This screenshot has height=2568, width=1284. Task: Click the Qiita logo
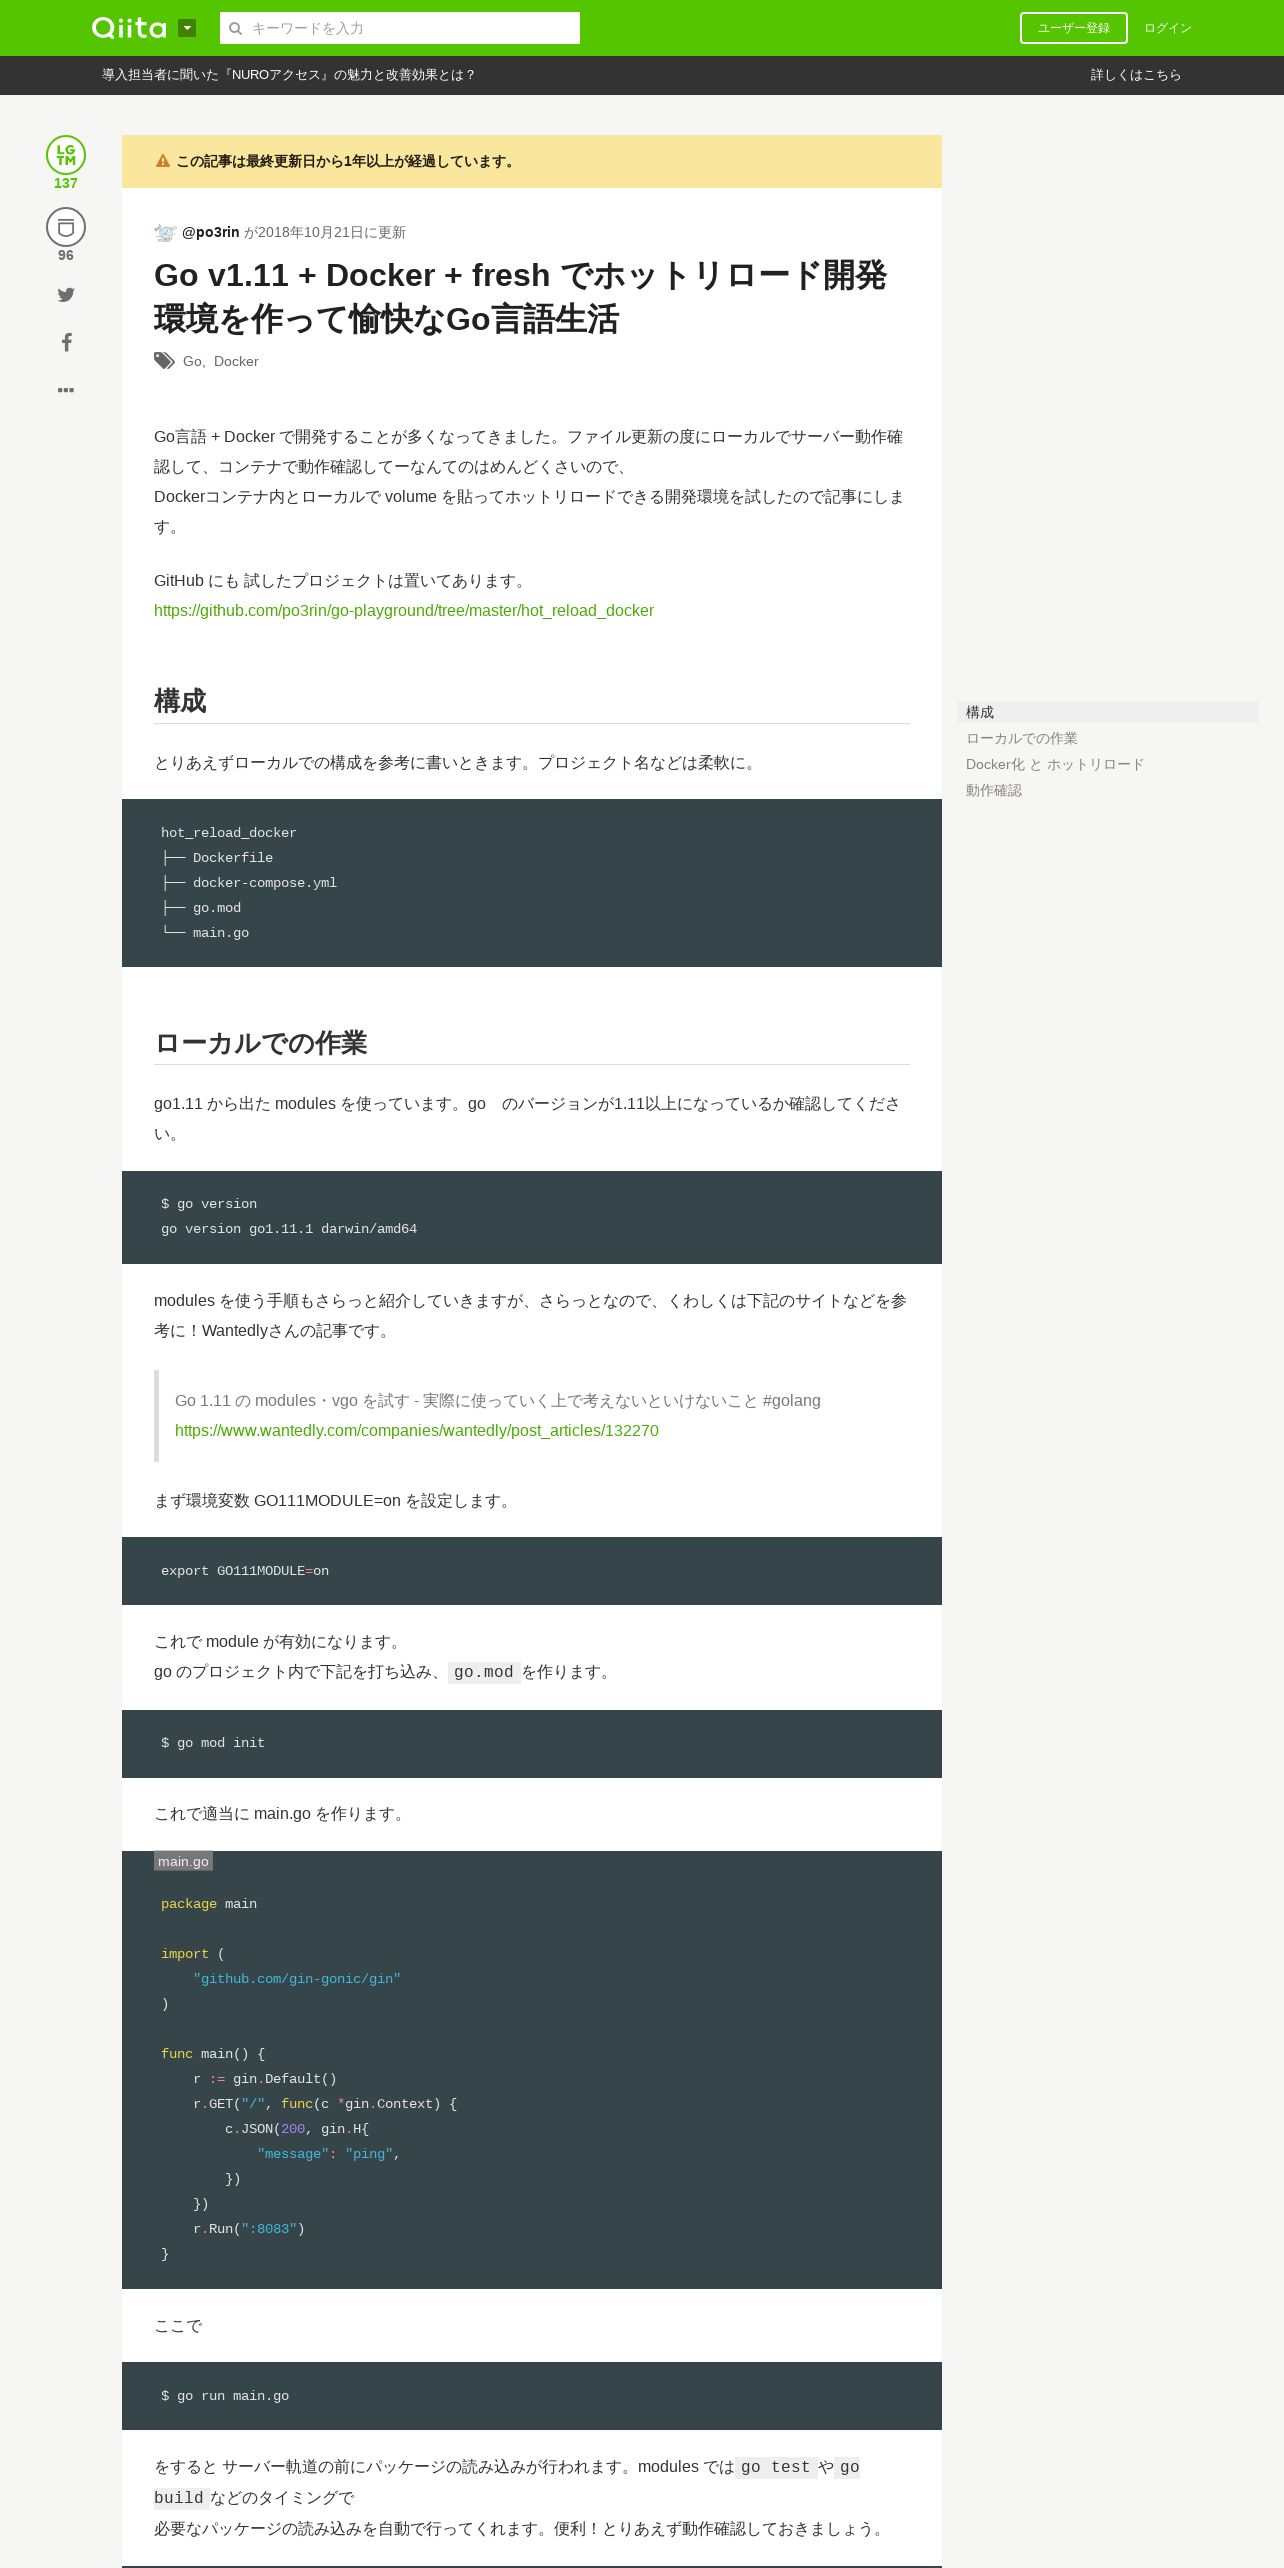click(129, 28)
